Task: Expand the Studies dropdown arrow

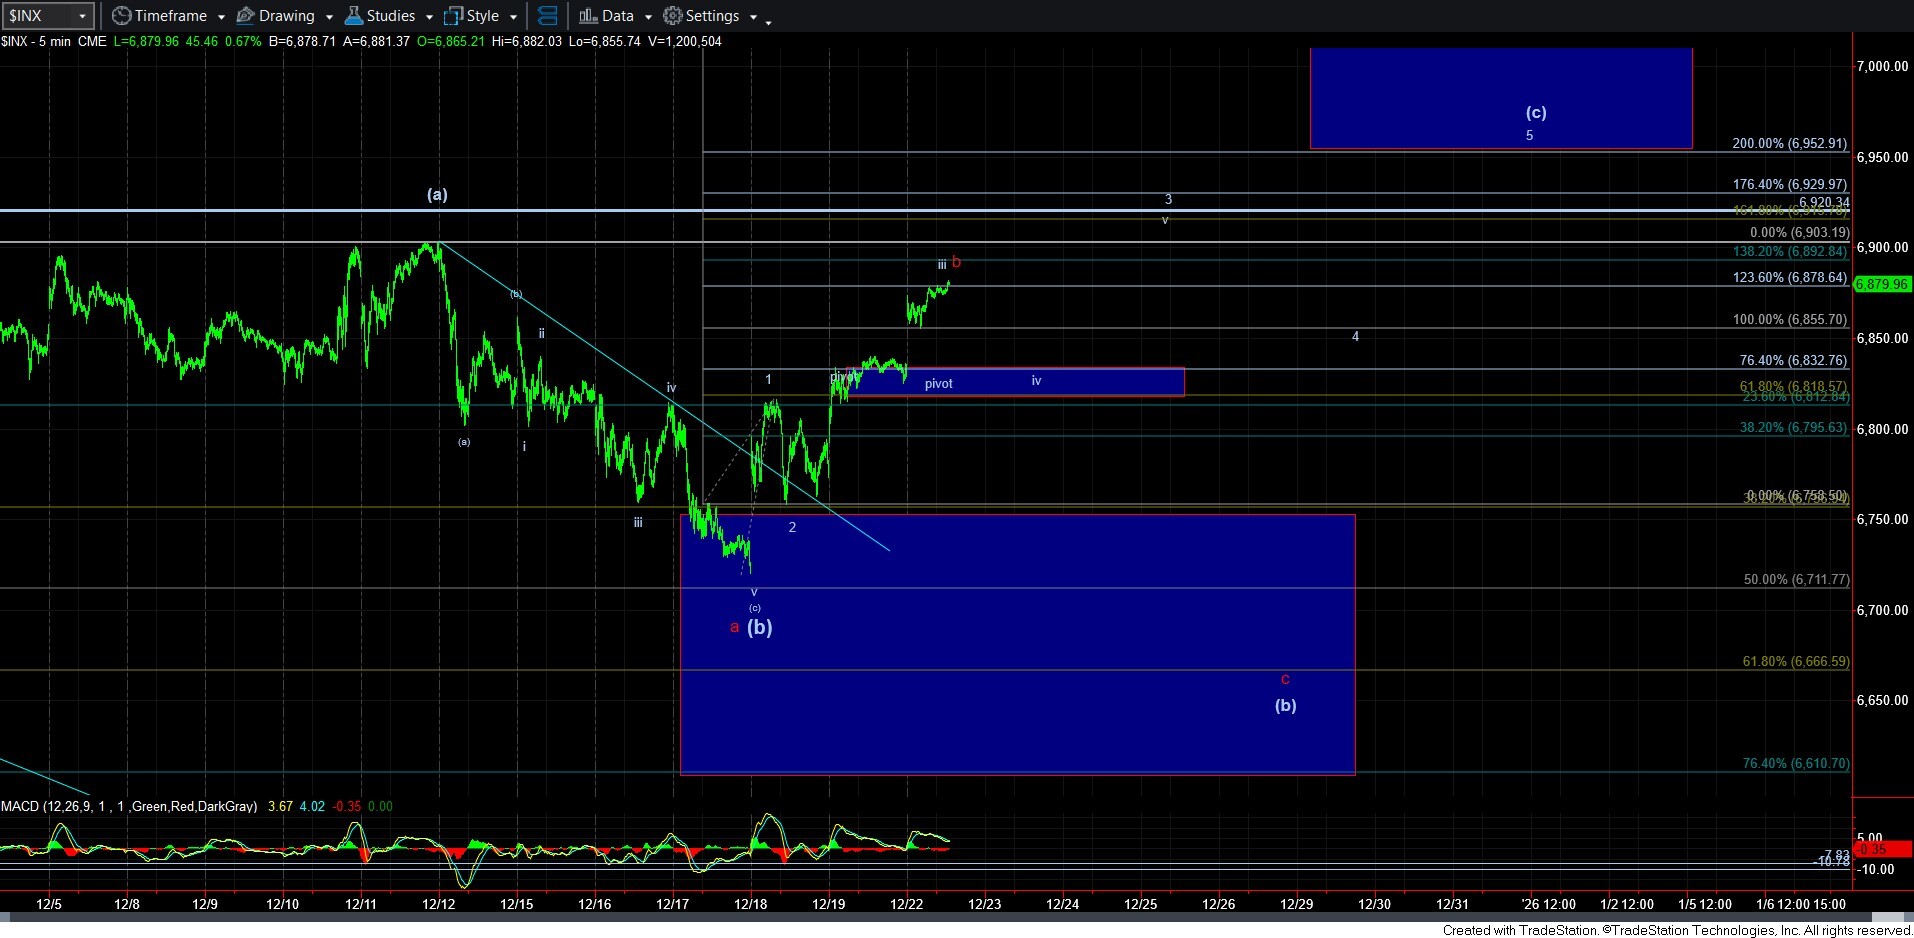Action: pyautogui.click(x=429, y=17)
